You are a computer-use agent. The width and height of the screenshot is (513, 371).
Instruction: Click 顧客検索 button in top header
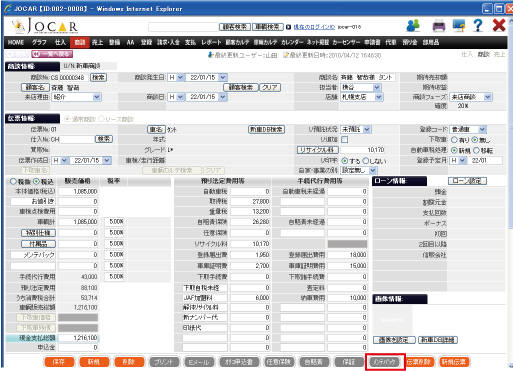[x=235, y=27]
